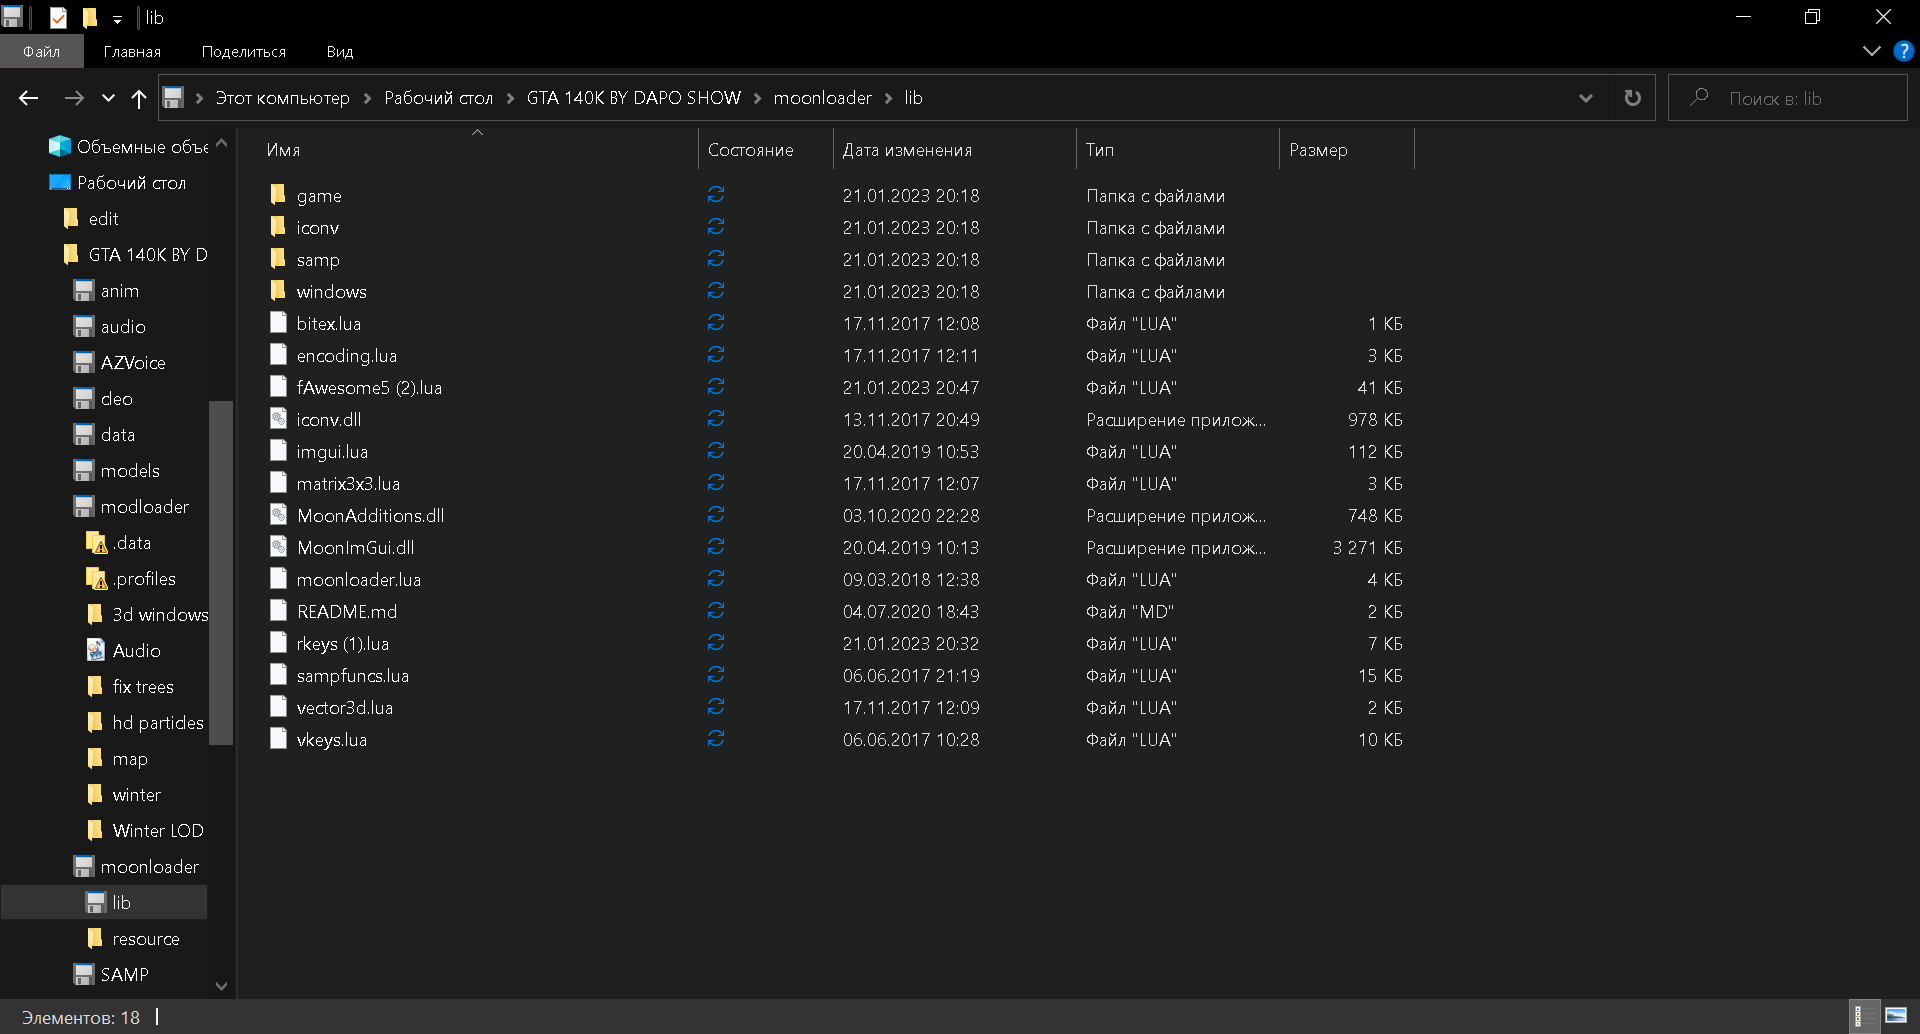The width and height of the screenshot is (1920, 1034).
Task: Expand the address bar history dropdown
Action: tap(1585, 98)
